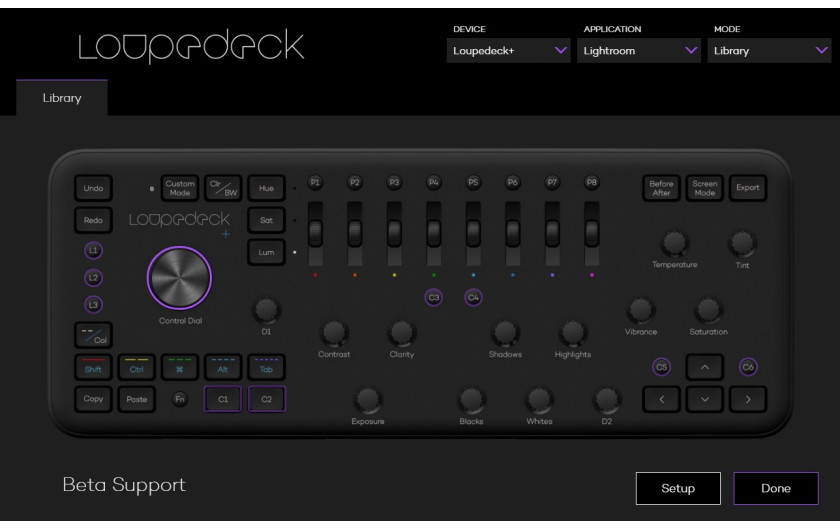Image resolution: width=840 pixels, height=530 pixels.
Task: Select the Exposure knob
Action: click(368, 400)
